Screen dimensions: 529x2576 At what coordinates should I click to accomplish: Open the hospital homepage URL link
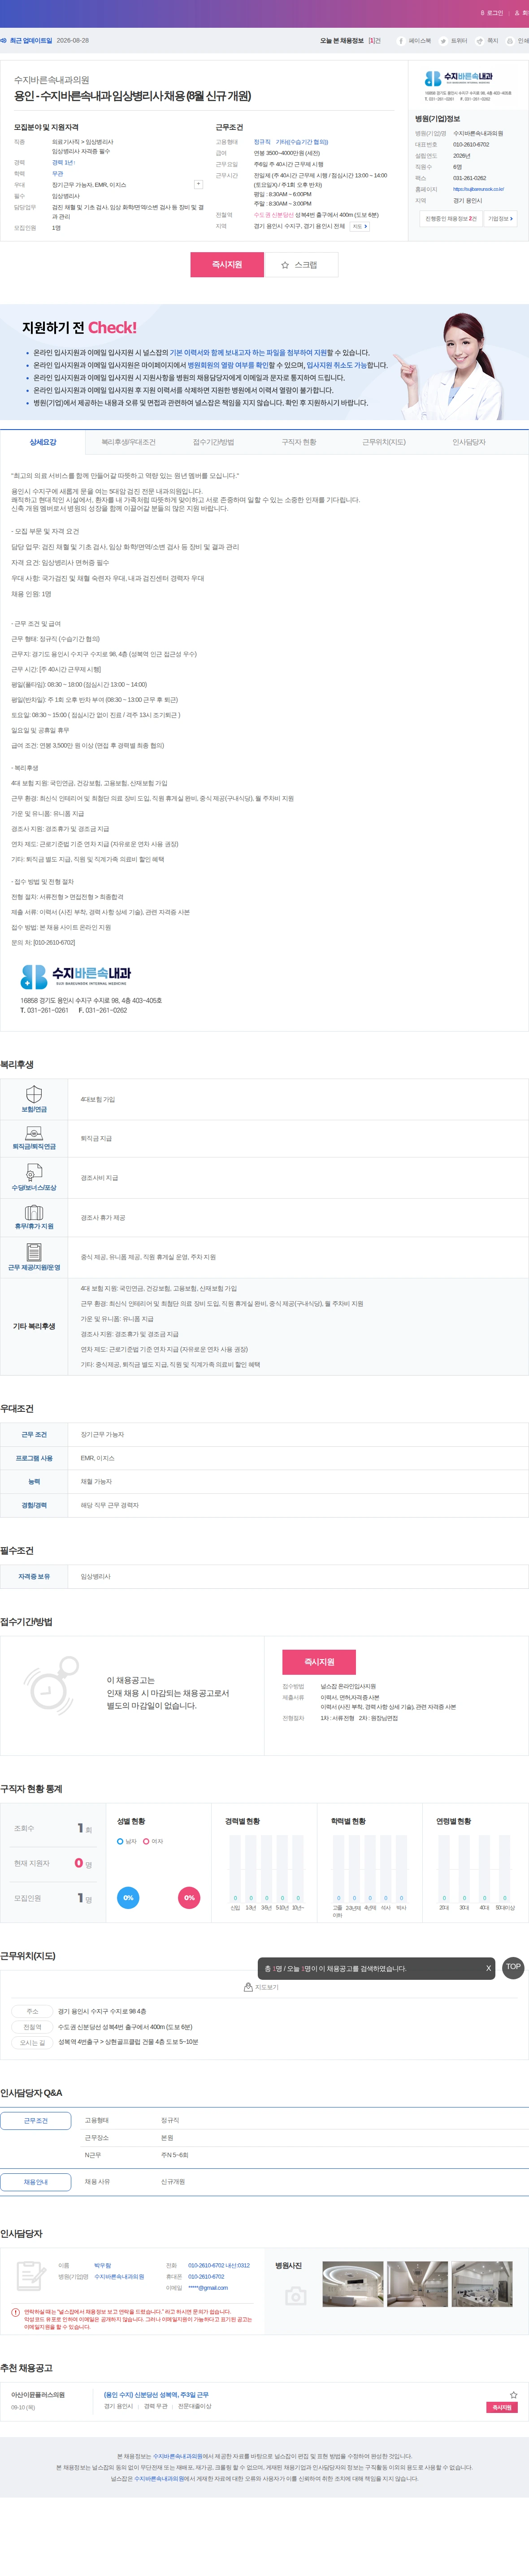[x=478, y=189]
